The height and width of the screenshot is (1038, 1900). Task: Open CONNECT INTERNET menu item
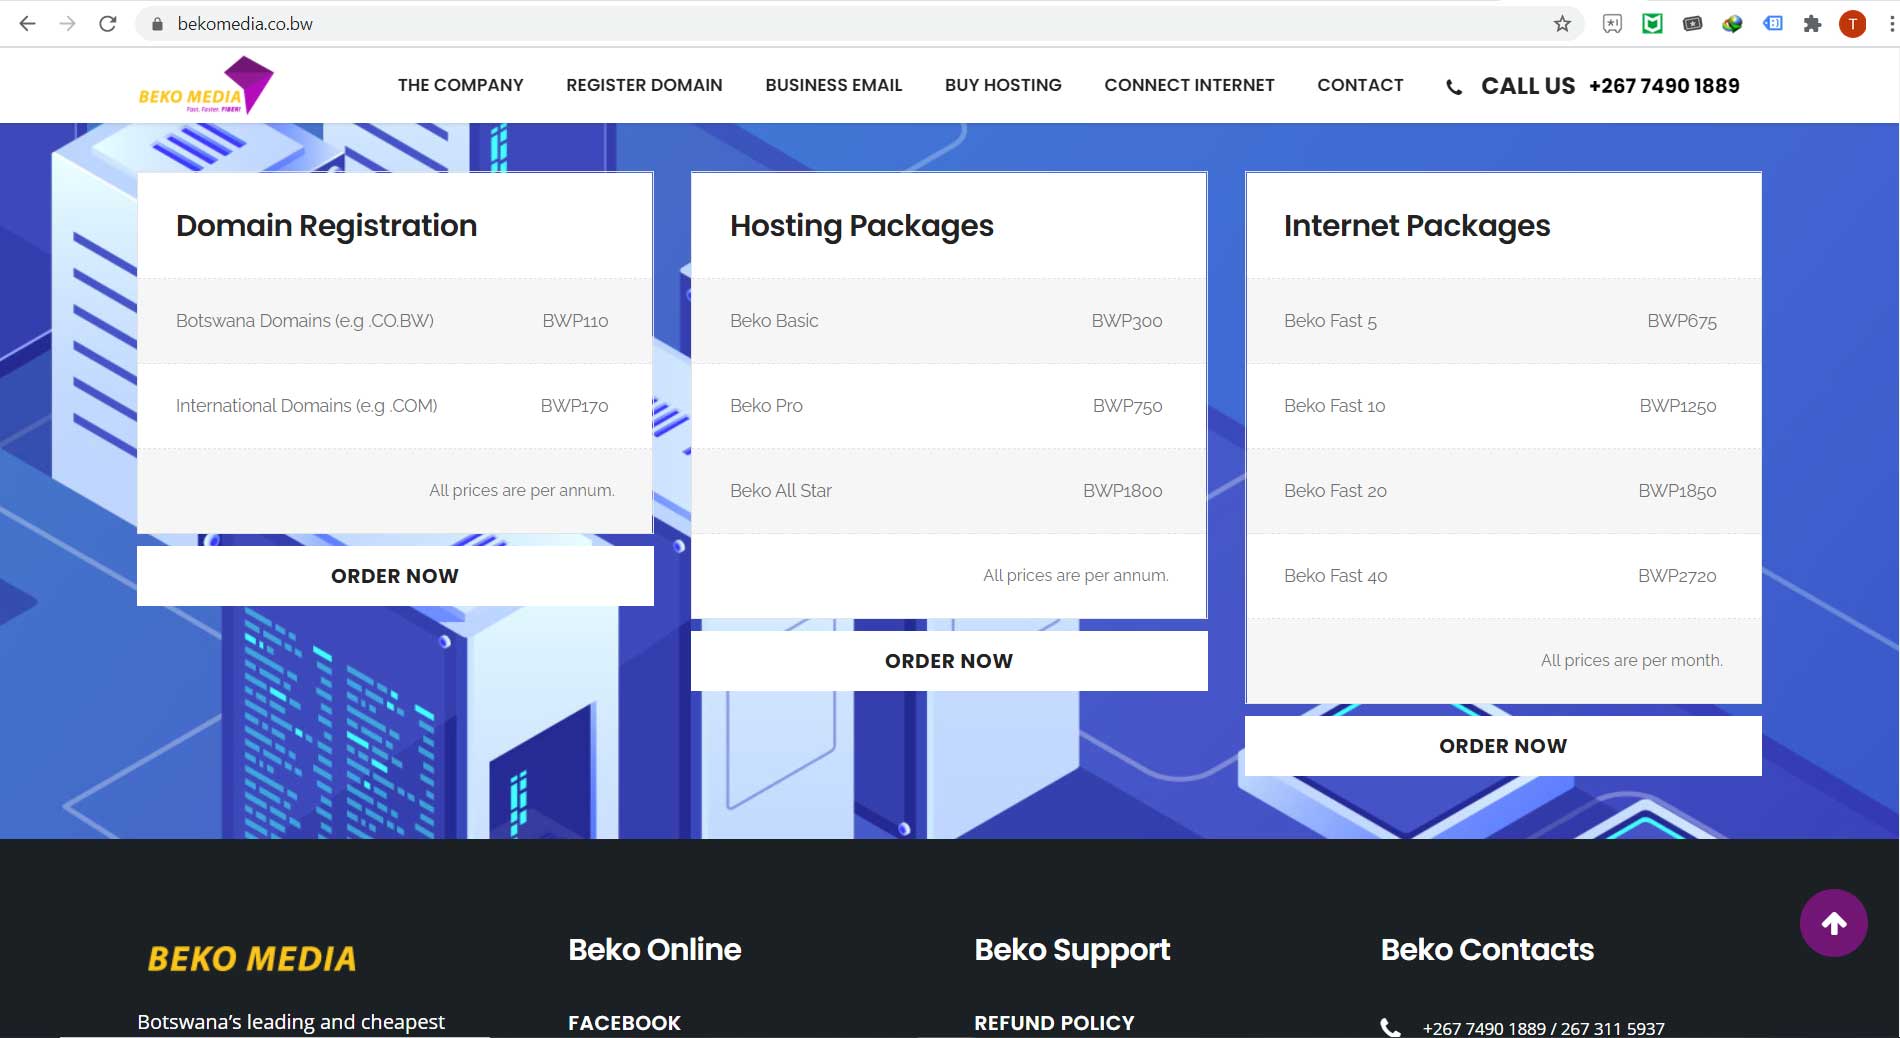[1189, 85]
